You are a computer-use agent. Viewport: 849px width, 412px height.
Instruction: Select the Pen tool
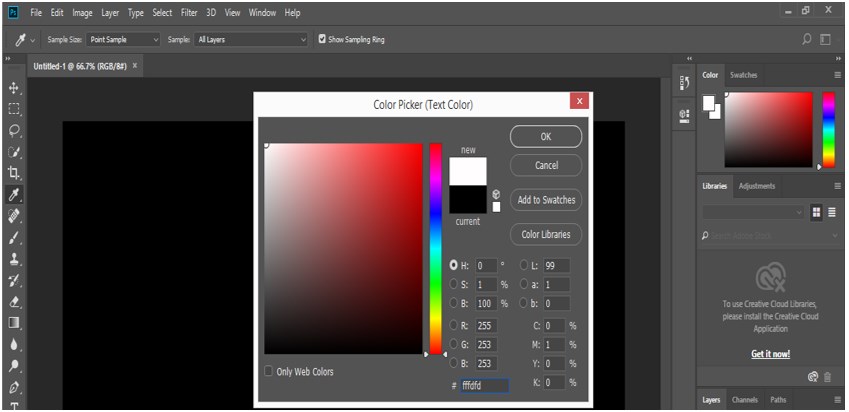[x=14, y=387]
